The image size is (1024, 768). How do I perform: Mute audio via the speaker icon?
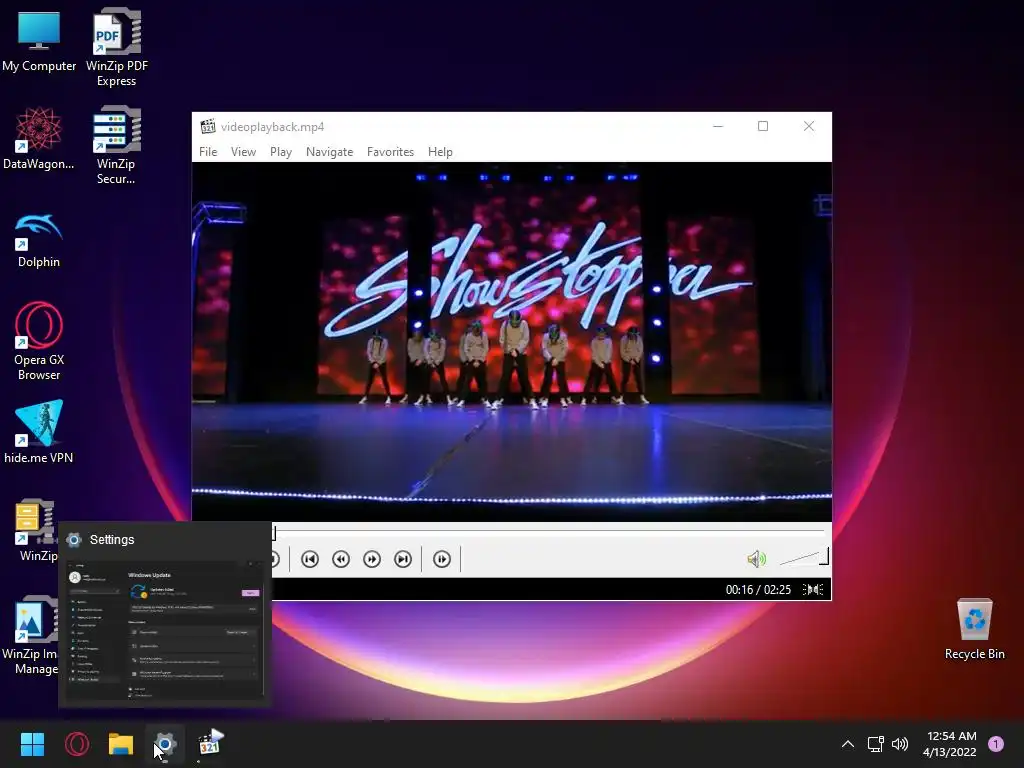[756, 559]
